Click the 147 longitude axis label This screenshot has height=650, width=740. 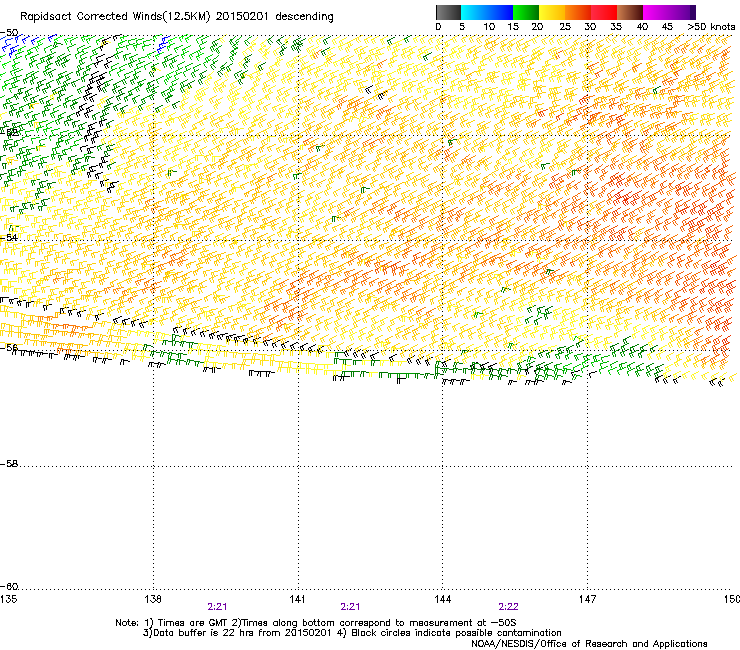pos(587,599)
